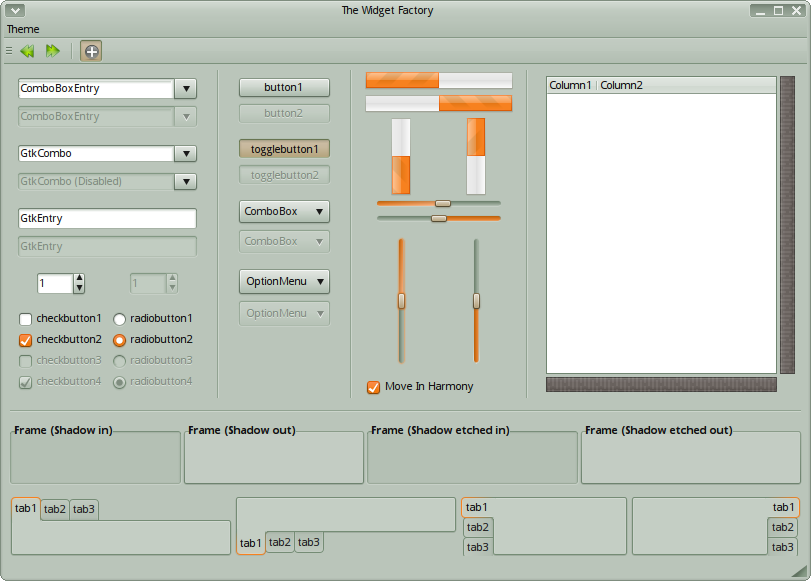Click the disabled button2
Viewport: 811px width, 581px height.
coord(284,113)
